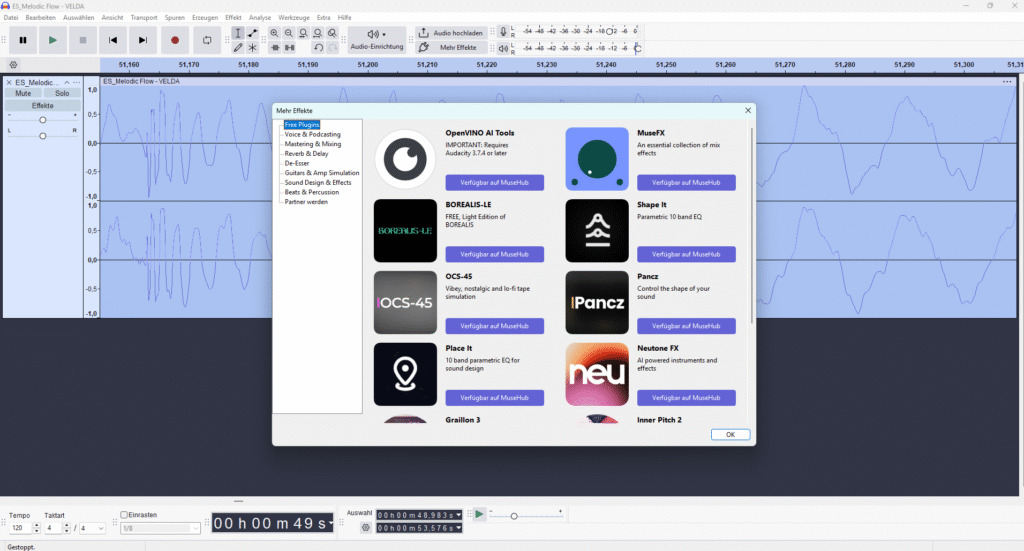Viewport: 1024px width, 551px height.
Task: Solo the ES_Melodic track
Action: [x=61, y=93]
